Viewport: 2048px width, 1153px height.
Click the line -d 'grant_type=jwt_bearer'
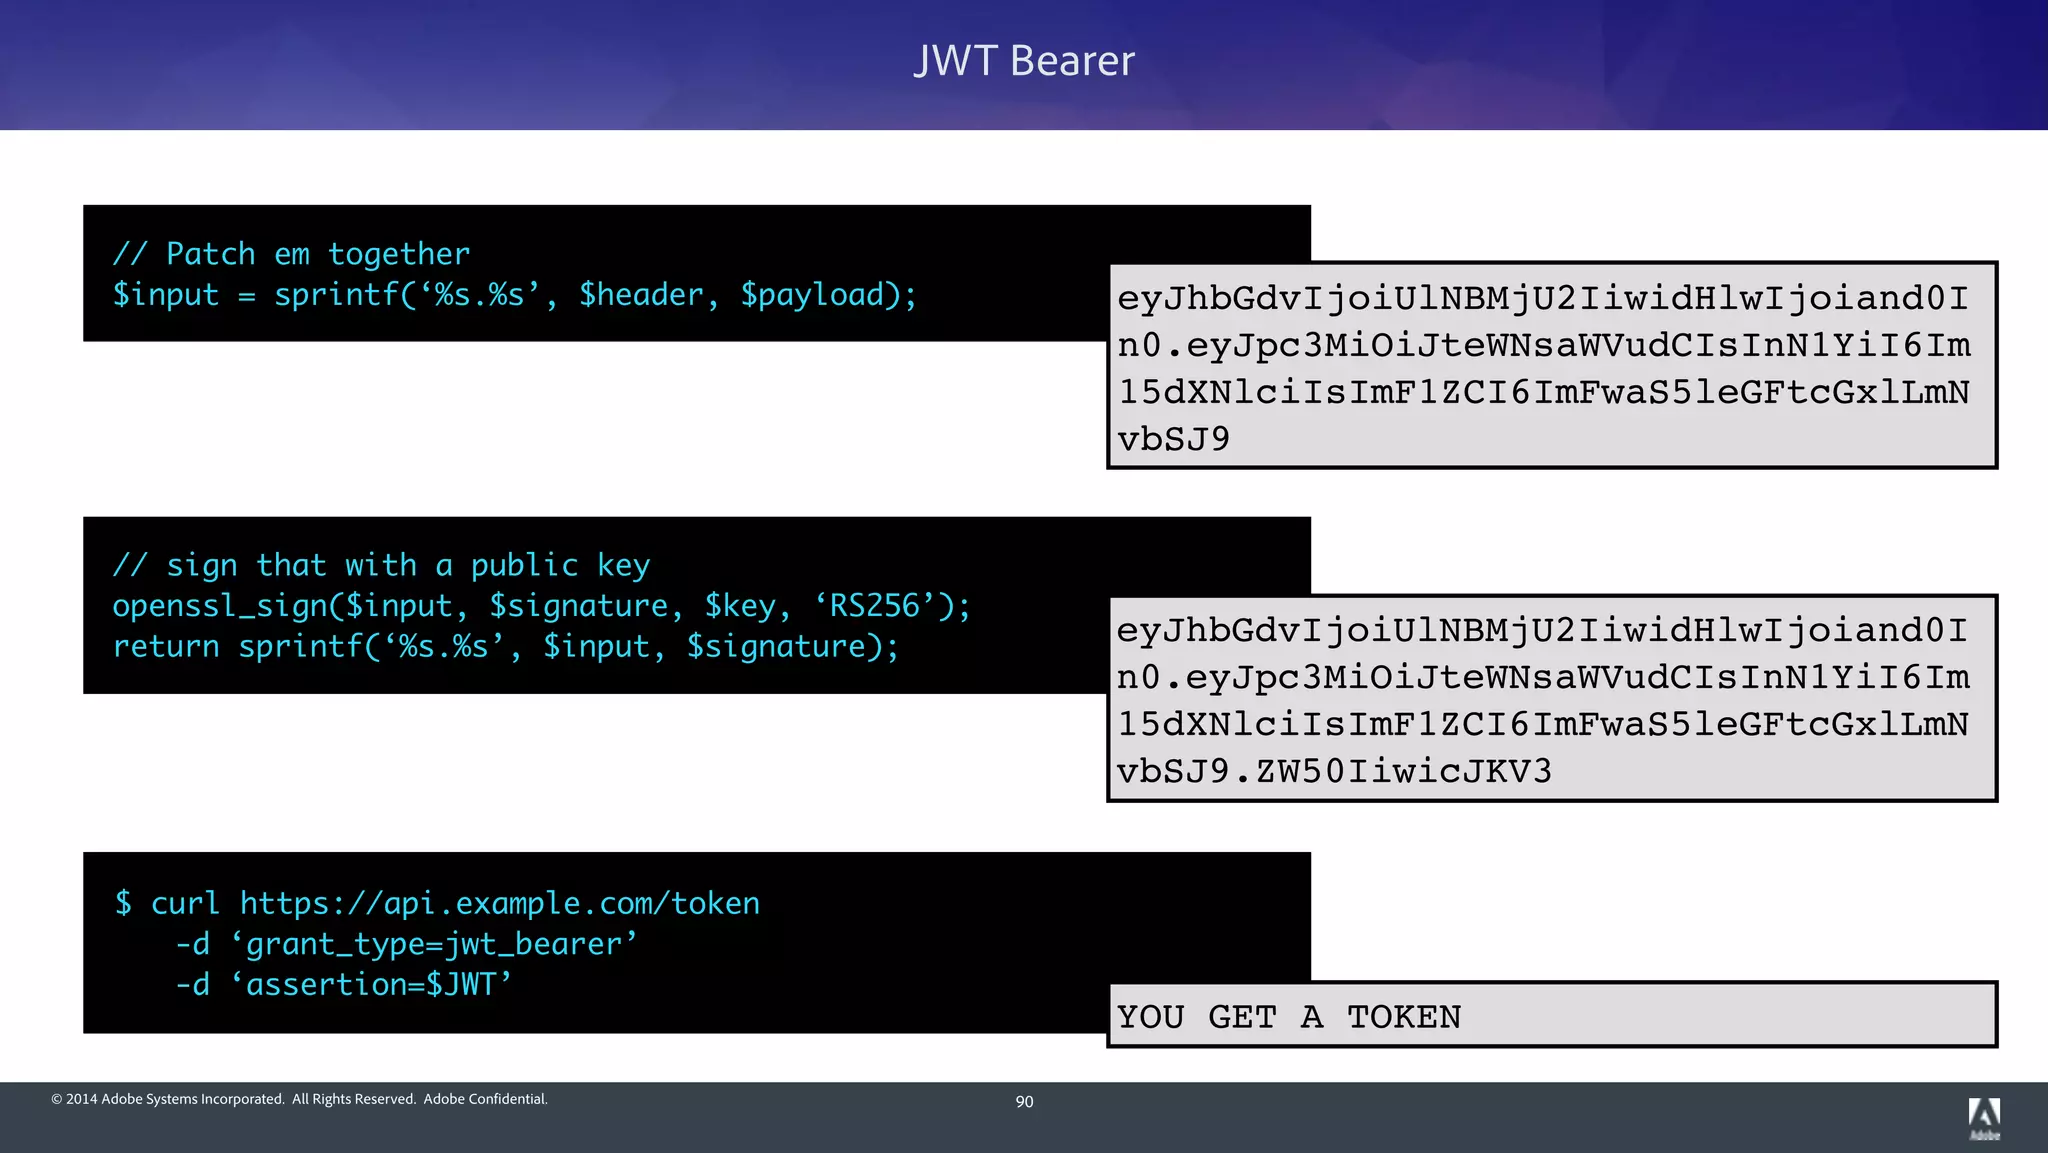(406, 944)
